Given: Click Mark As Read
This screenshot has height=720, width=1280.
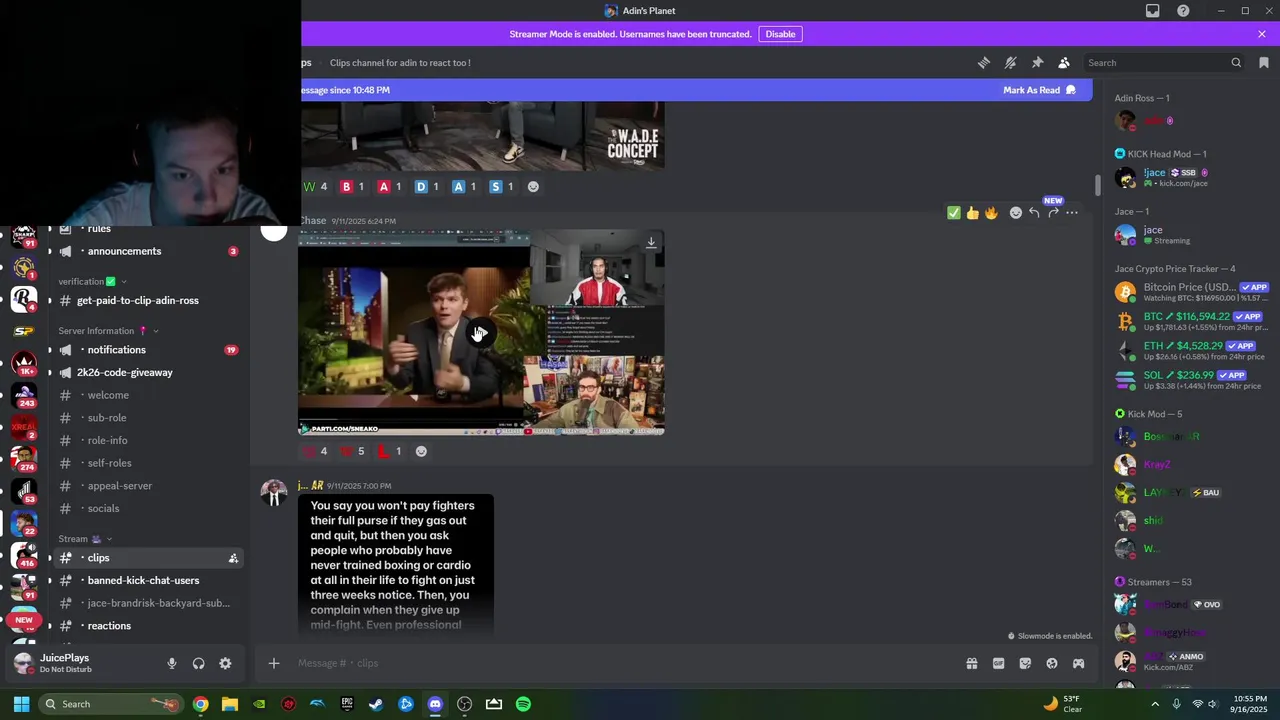Looking at the screenshot, I should 1039,90.
